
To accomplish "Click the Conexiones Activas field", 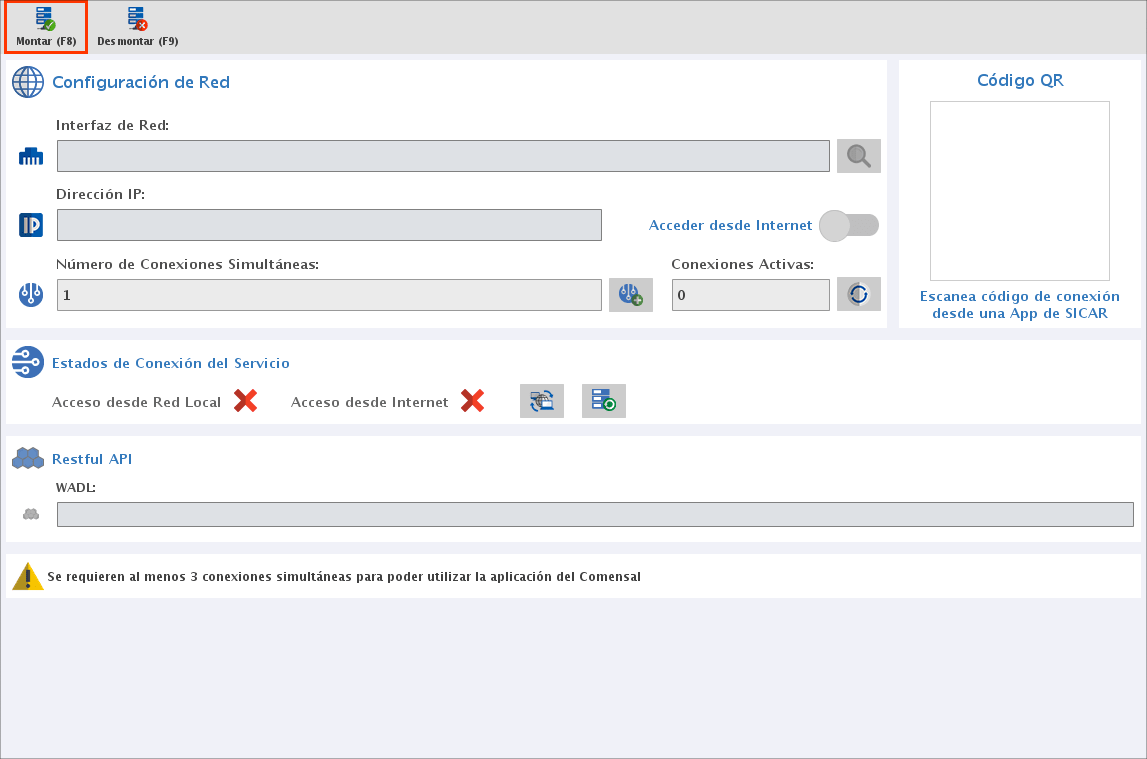I will click(x=750, y=295).
